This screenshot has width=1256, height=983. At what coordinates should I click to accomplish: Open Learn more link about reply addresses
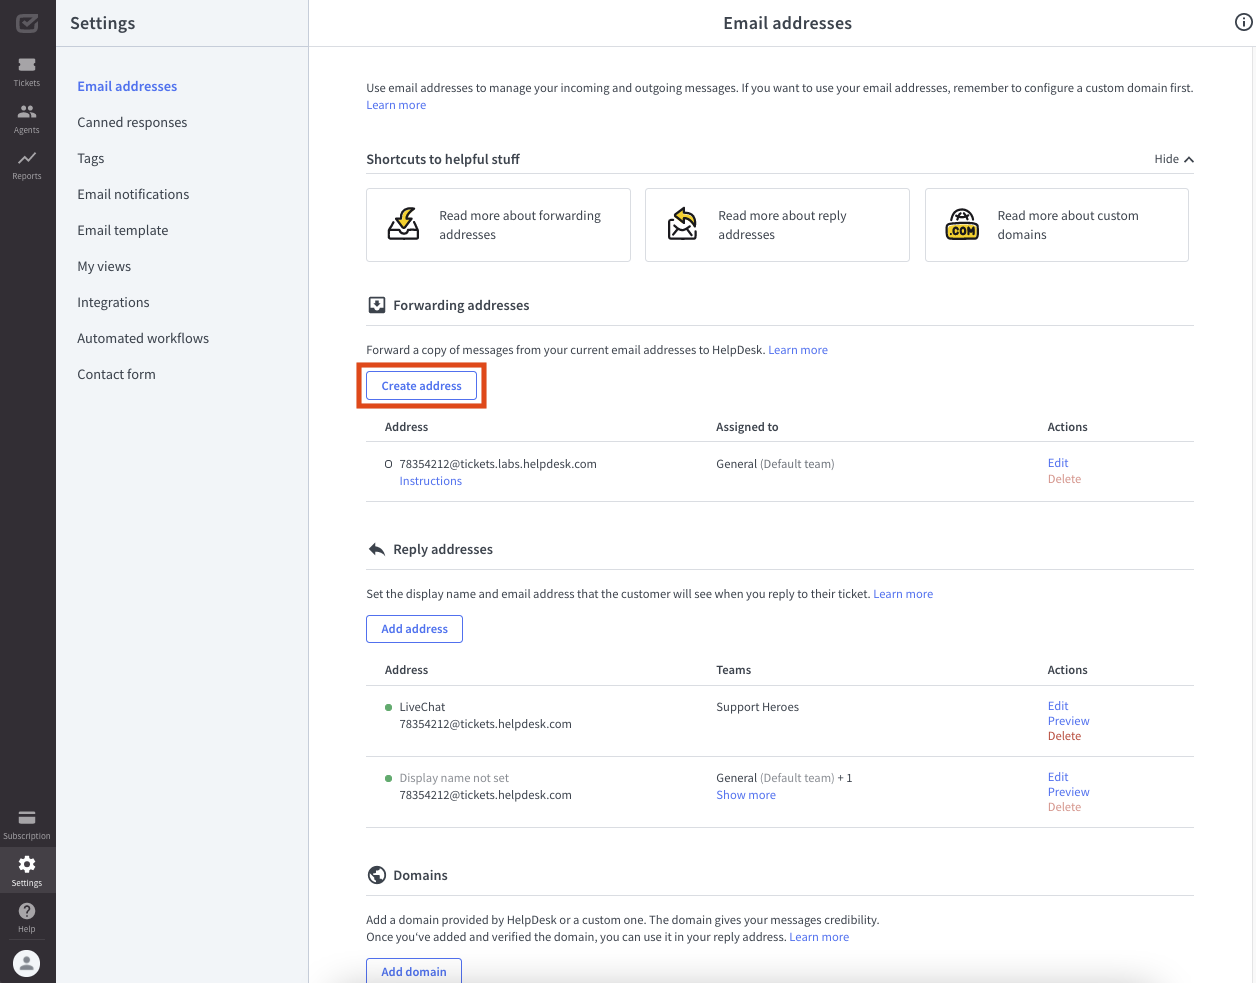pyautogui.click(x=903, y=593)
